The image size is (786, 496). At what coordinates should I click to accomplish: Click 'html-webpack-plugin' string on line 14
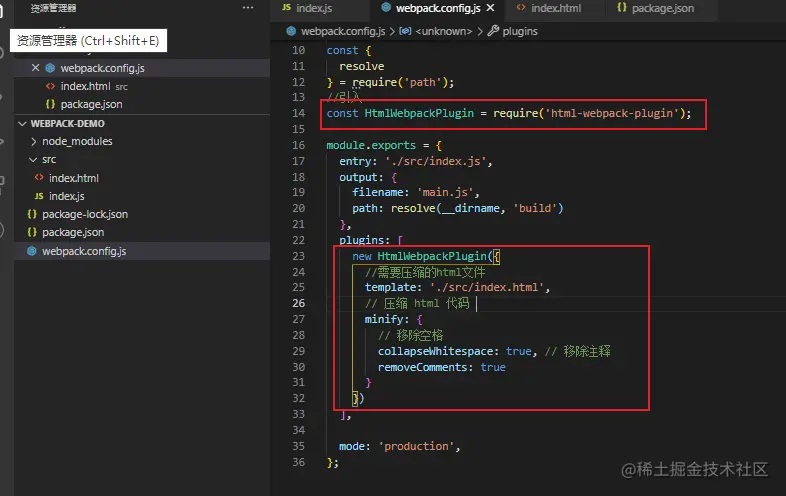click(x=612, y=113)
